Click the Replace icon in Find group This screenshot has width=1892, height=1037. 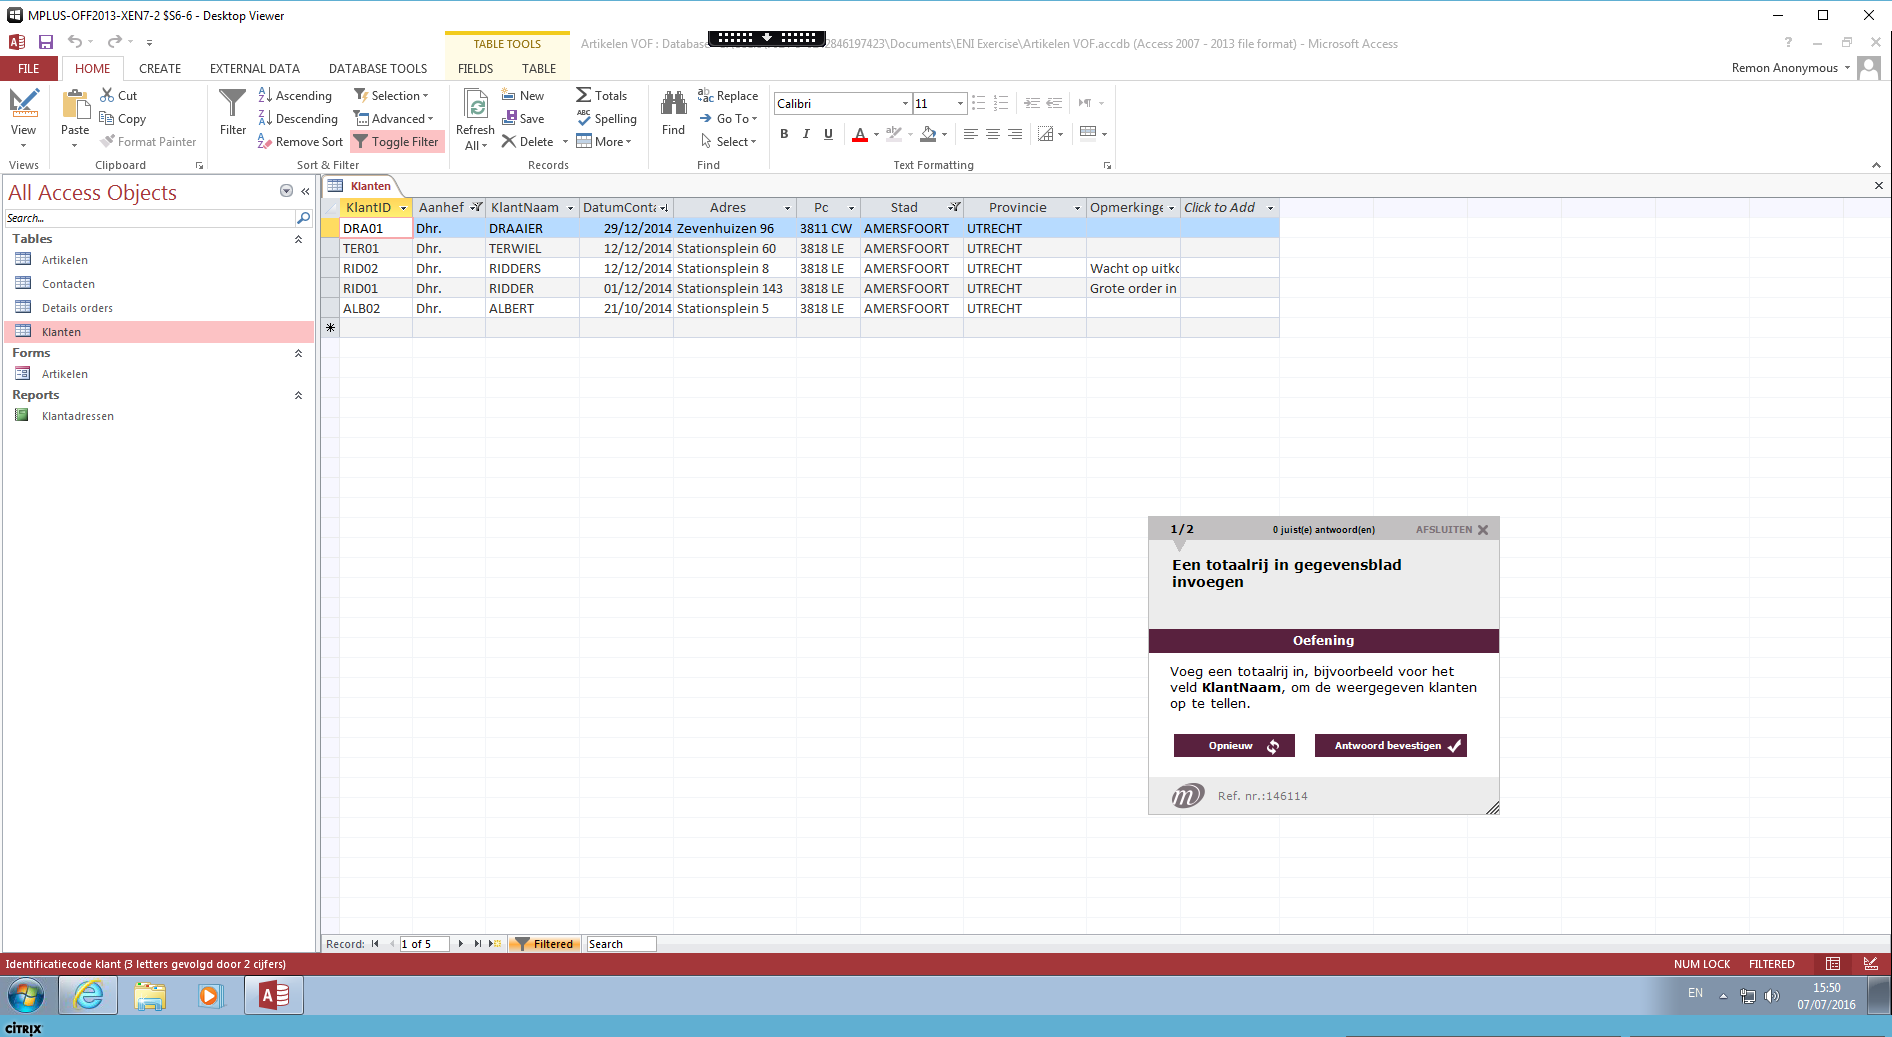[706, 96]
